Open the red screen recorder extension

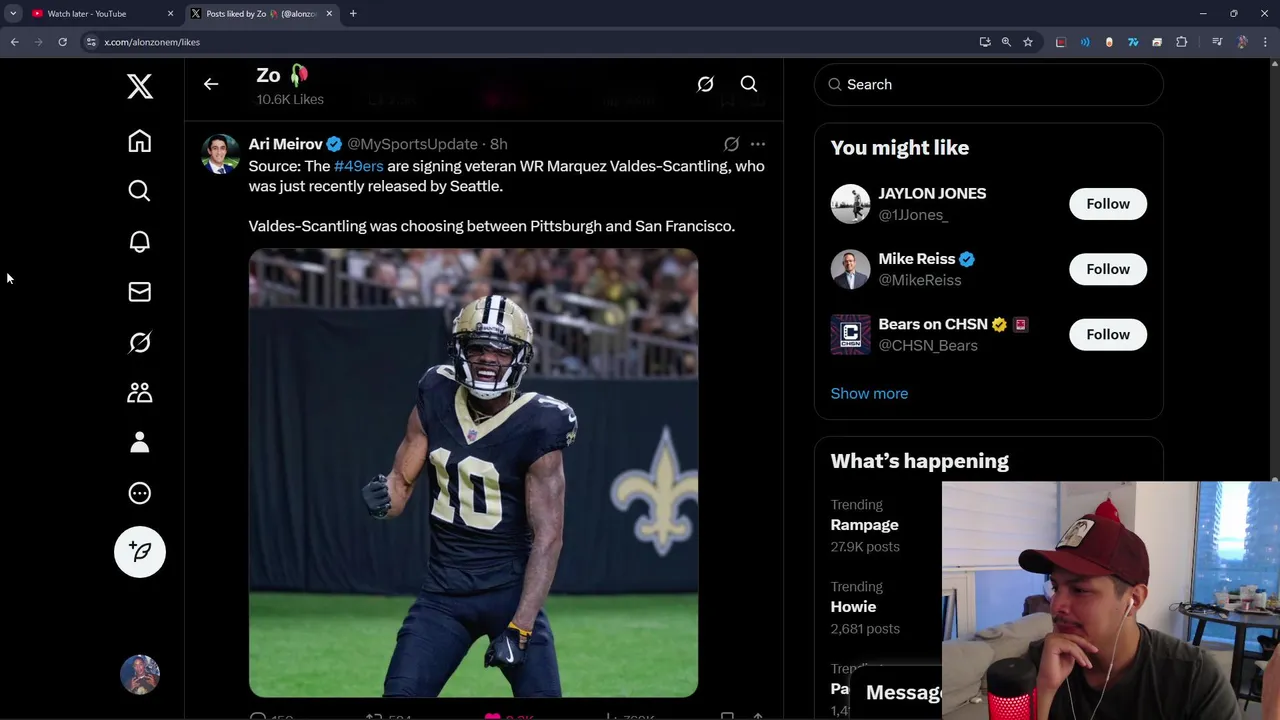pyautogui.click(x=1061, y=42)
